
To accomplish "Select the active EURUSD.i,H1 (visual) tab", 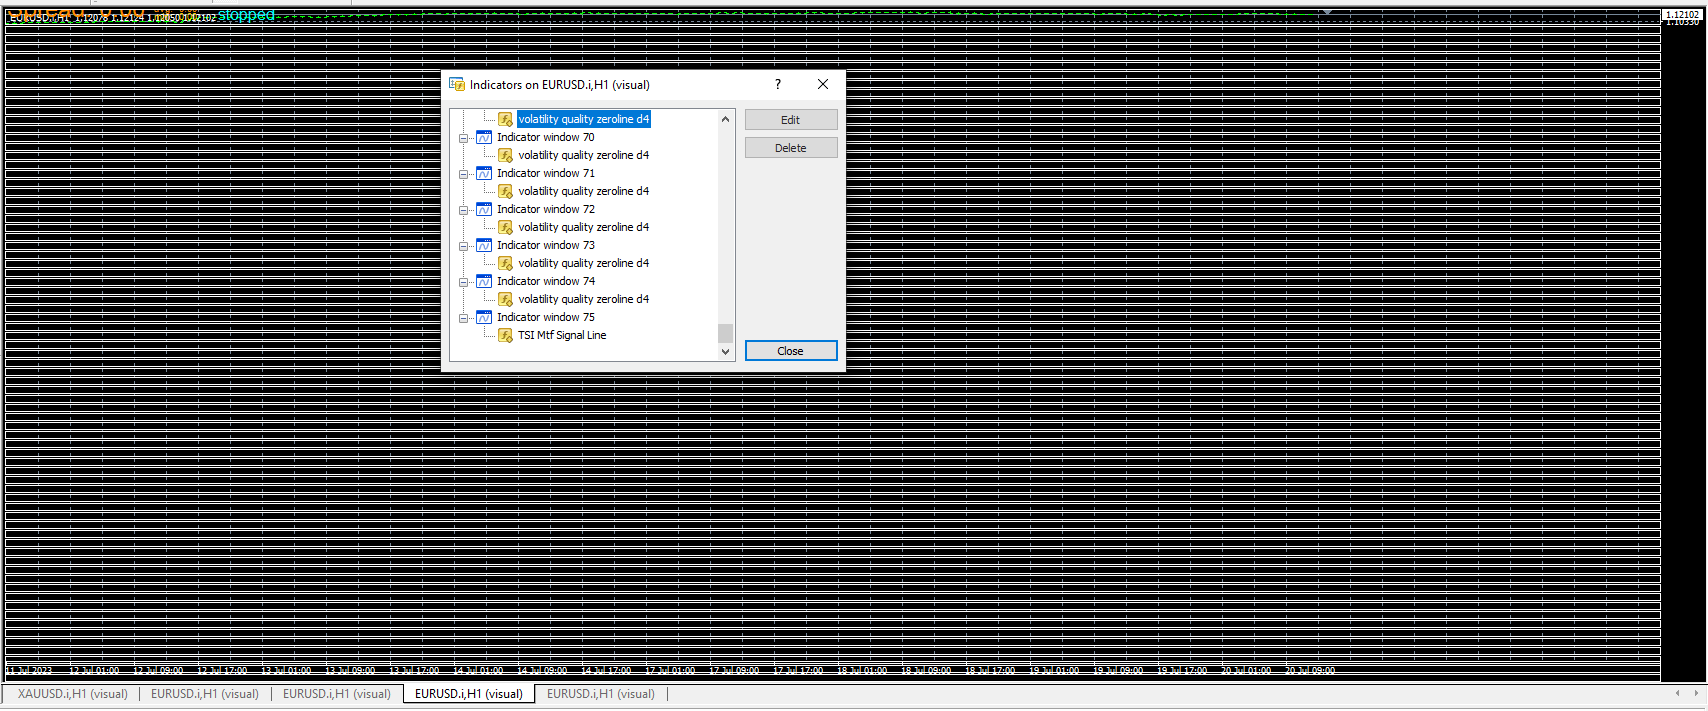I will point(469,694).
